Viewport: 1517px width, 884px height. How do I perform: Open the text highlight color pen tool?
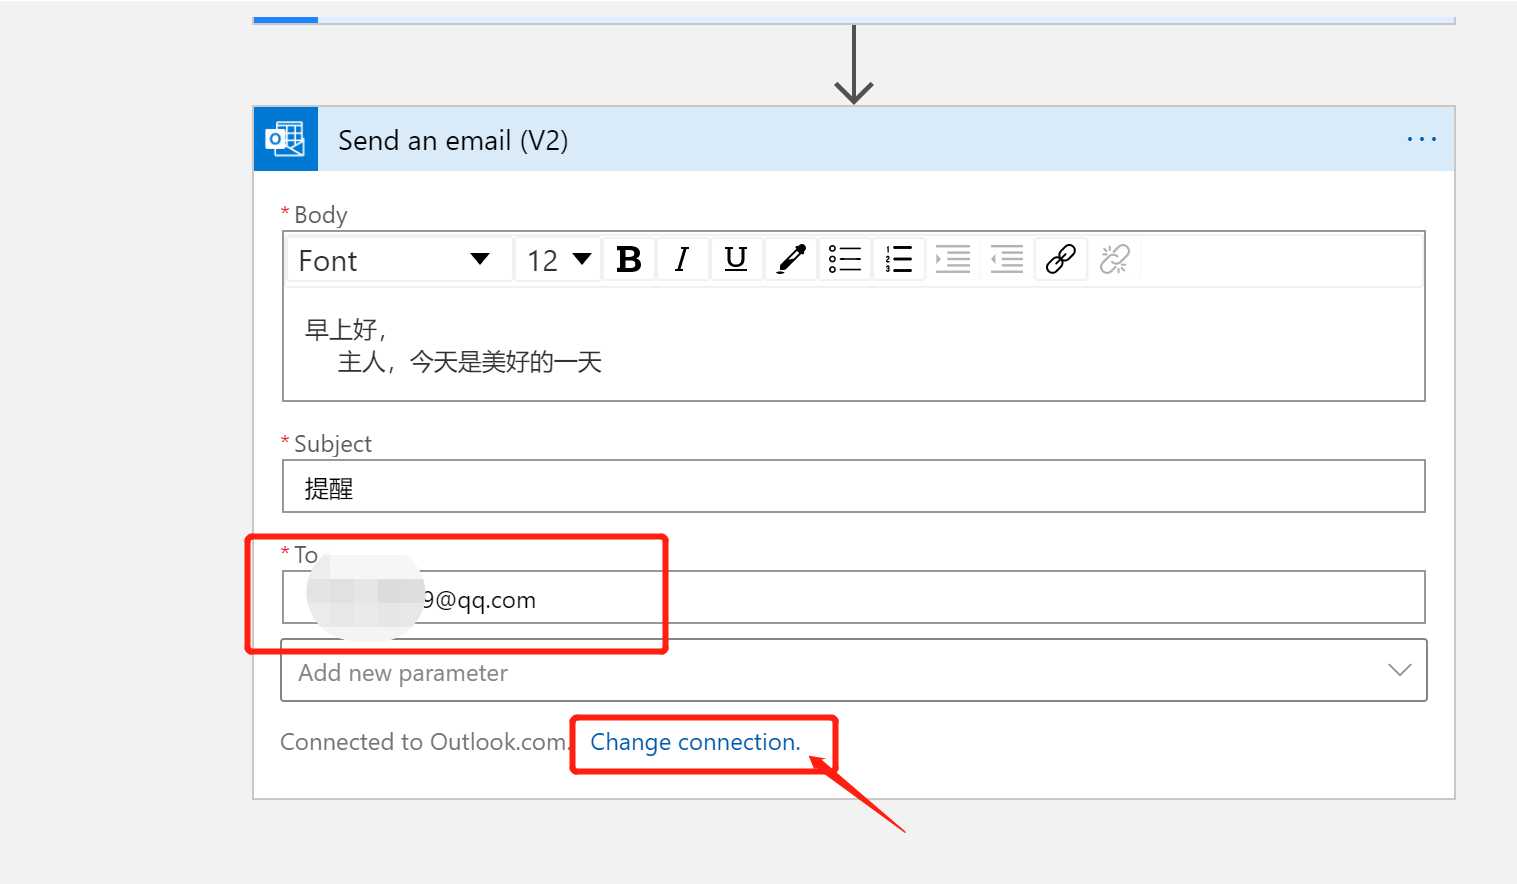point(791,260)
